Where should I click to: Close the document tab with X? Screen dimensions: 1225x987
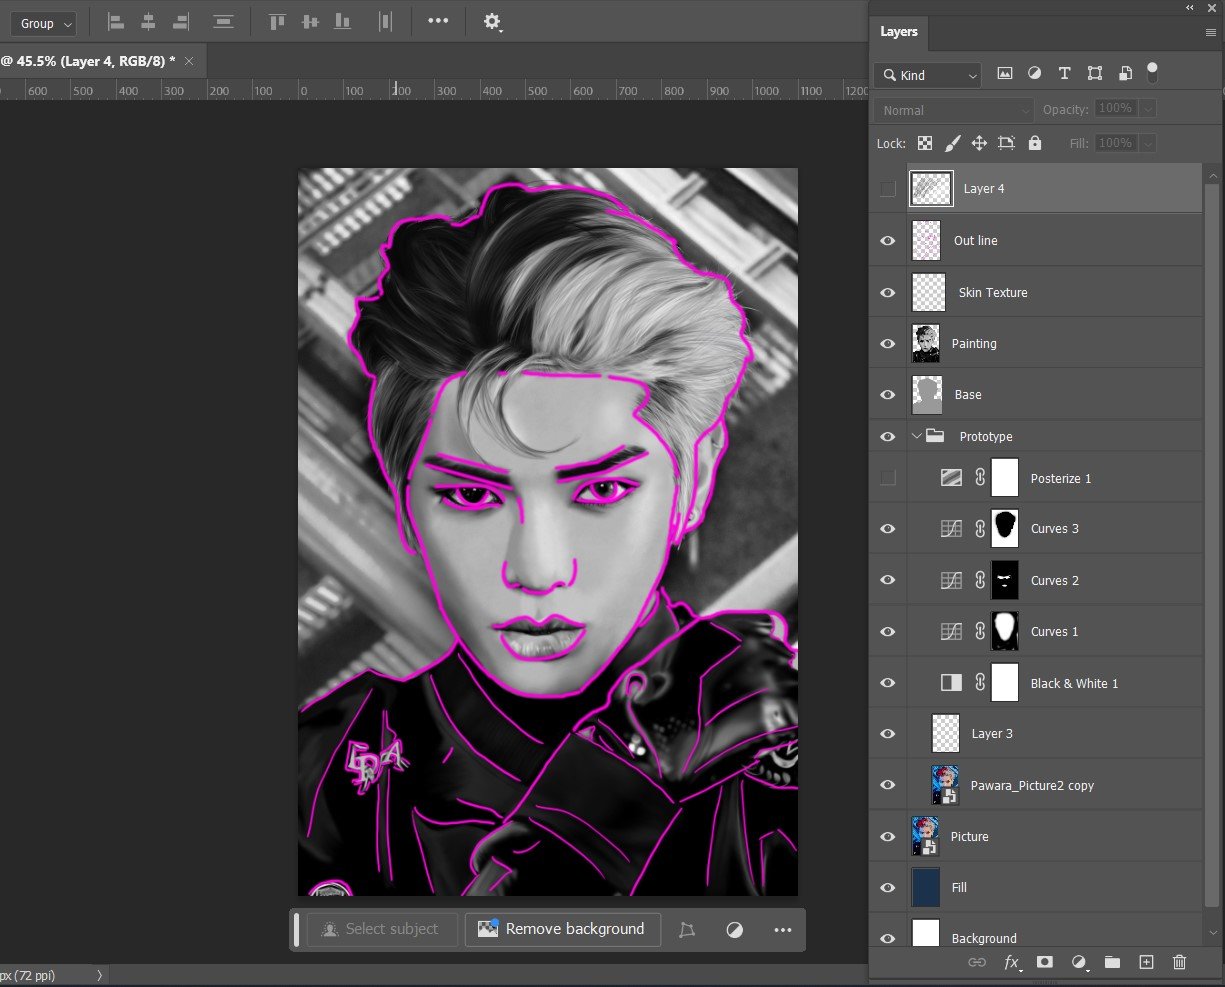[x=189, y=61]
